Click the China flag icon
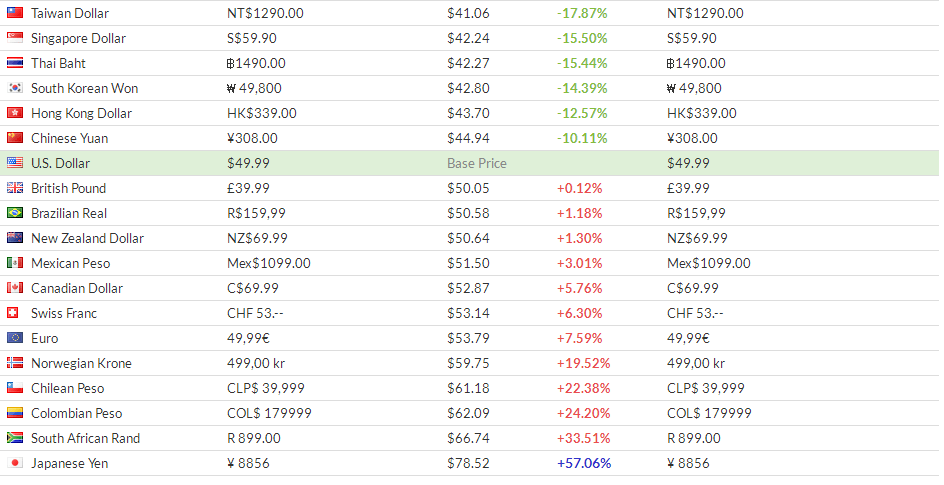The height and width of the screenshot is (485, 944). pos(15,138)
